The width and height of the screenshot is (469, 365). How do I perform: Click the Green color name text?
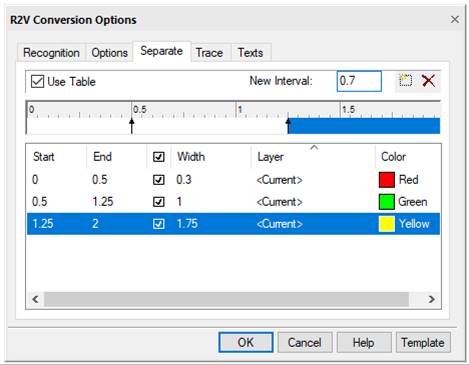413,202
